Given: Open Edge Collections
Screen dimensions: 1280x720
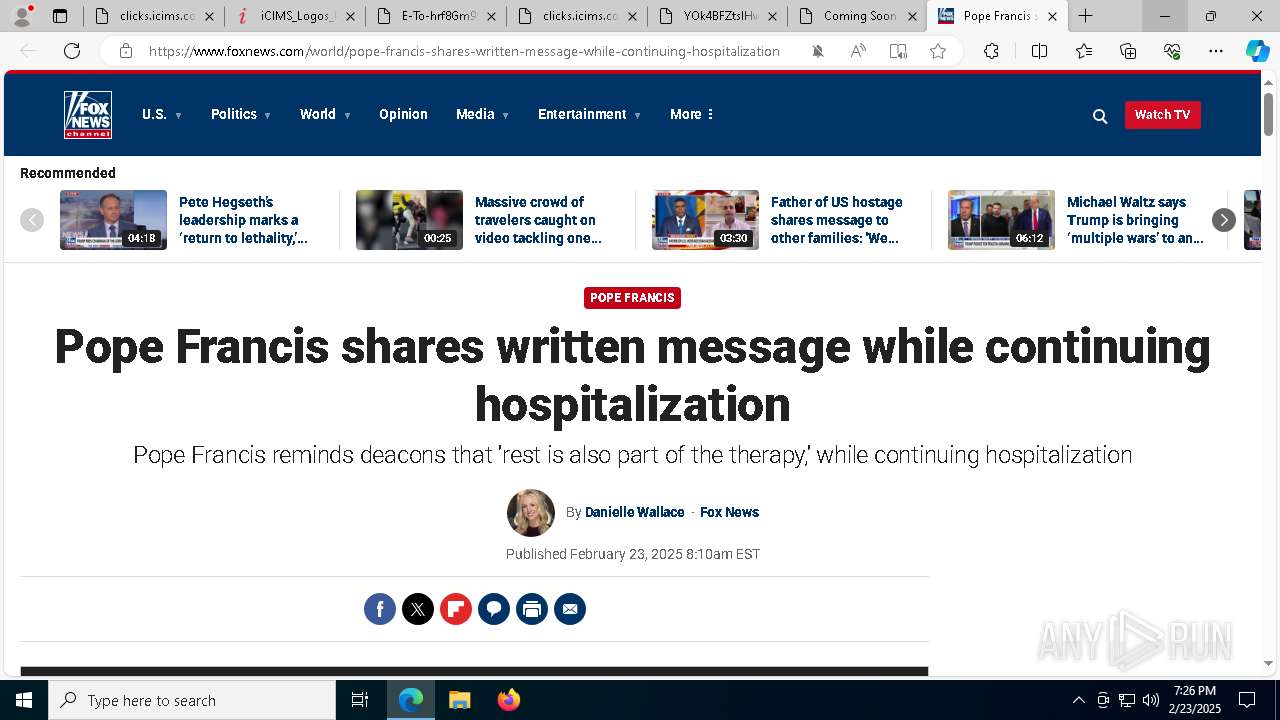Looking at the screenshot, I should coord(1128,51).
